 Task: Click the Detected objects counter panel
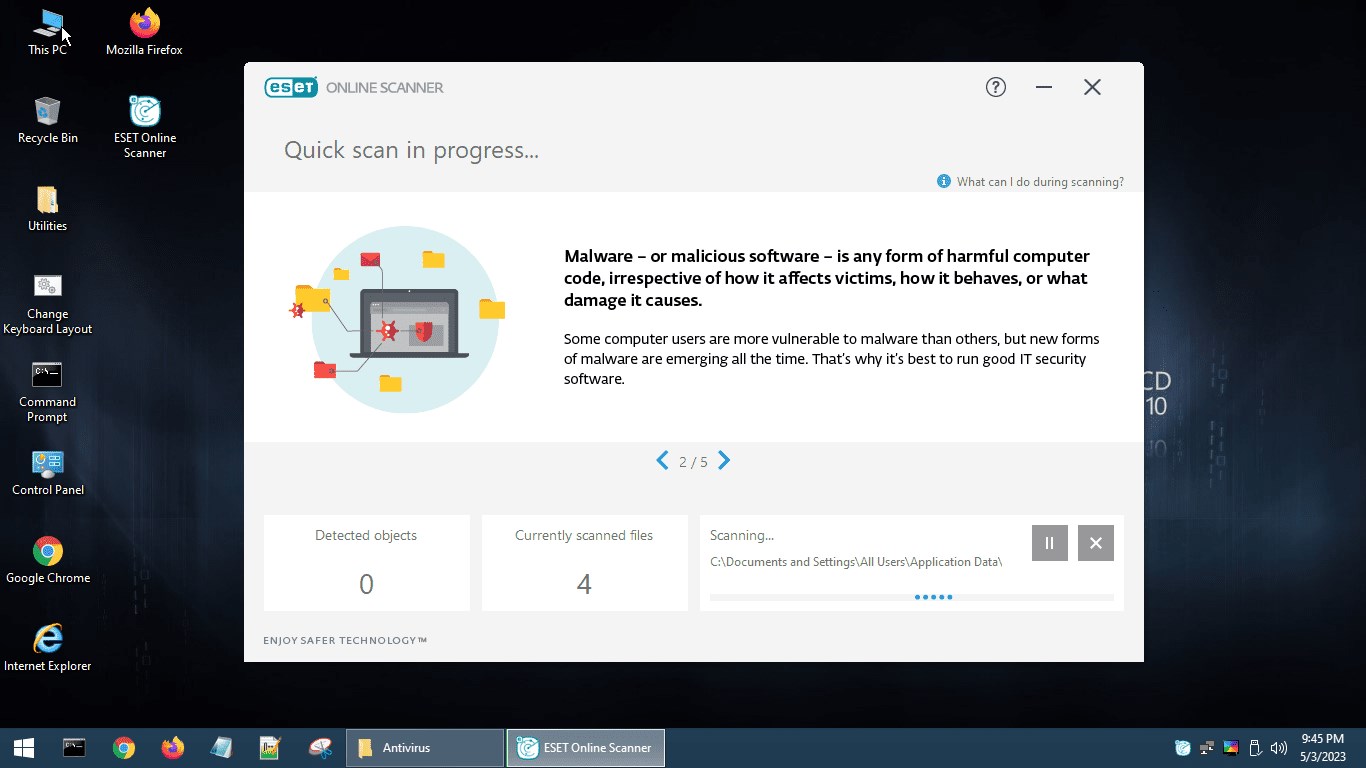367,563
